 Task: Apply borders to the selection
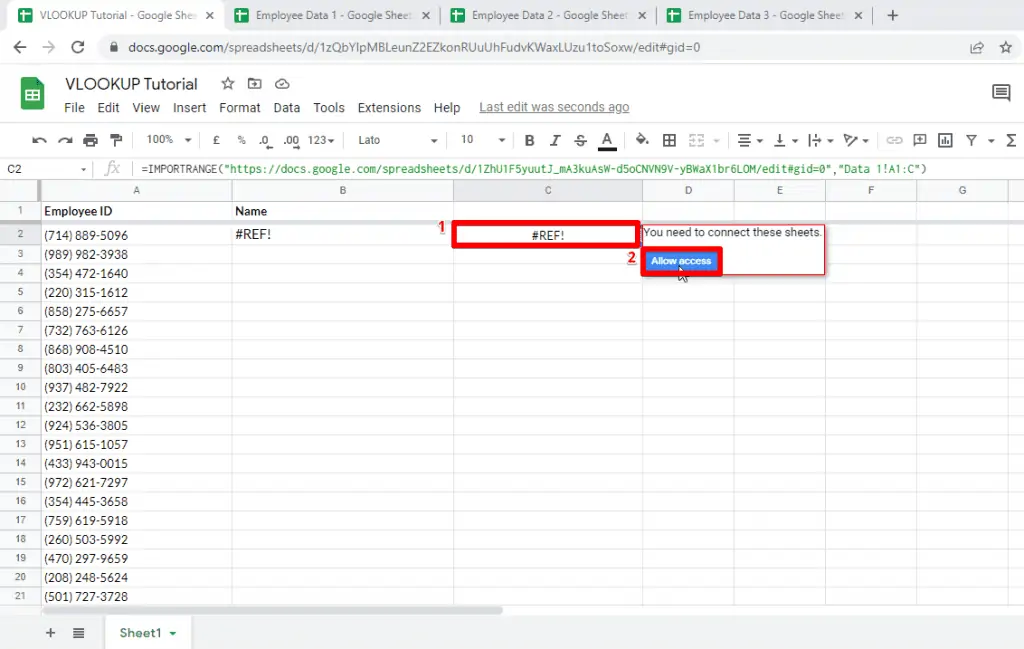[669, 140]
